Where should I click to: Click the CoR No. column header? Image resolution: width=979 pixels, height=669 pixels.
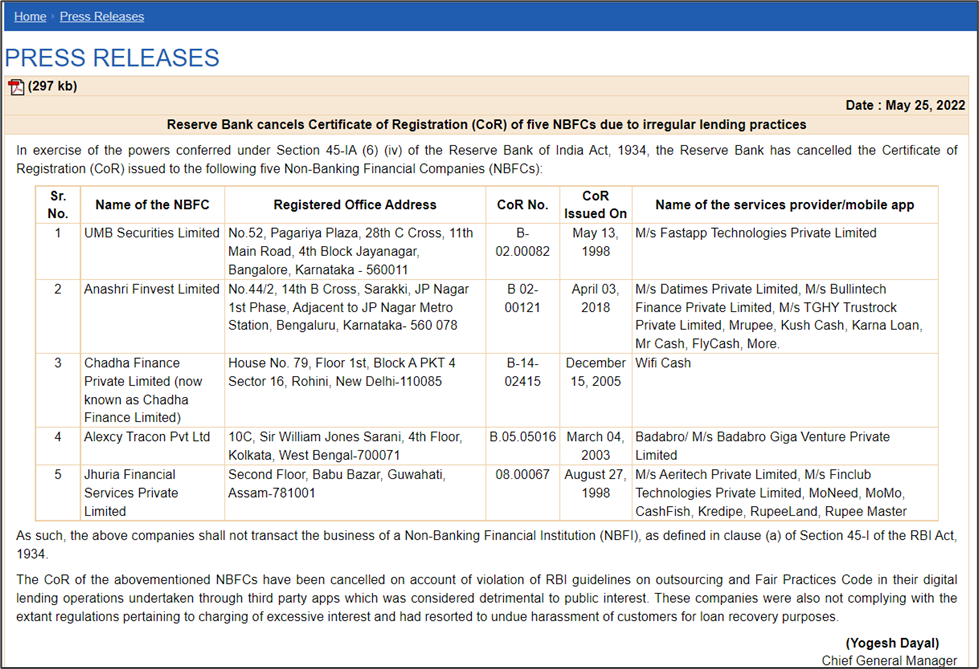(x=523, y=205)
